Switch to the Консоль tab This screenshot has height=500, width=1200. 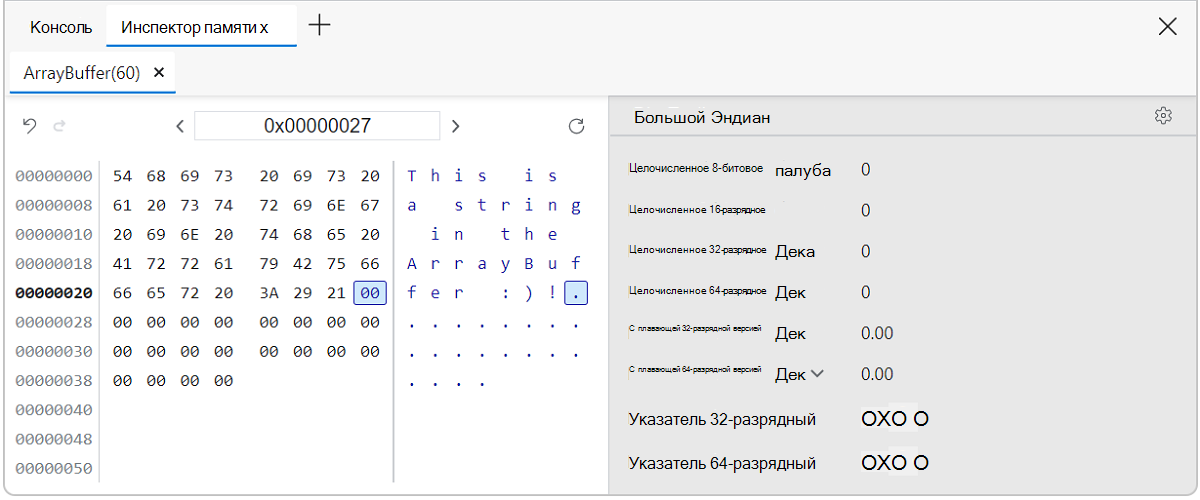click(61, 27)
